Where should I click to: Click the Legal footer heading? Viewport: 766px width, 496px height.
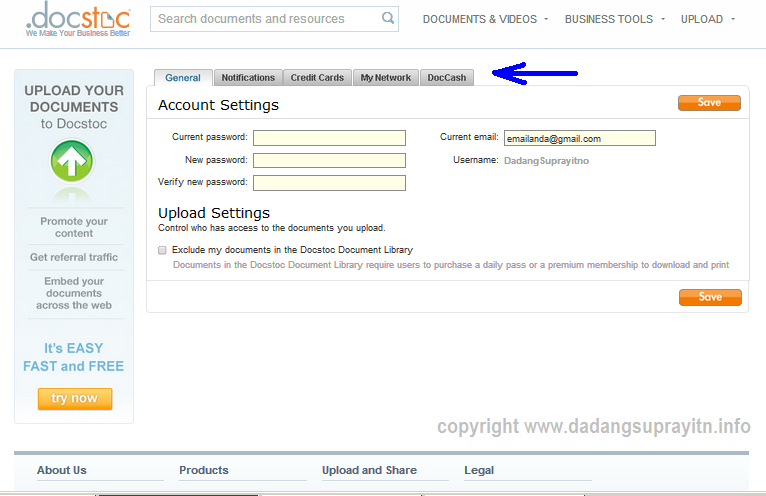[x=479, y=470]
